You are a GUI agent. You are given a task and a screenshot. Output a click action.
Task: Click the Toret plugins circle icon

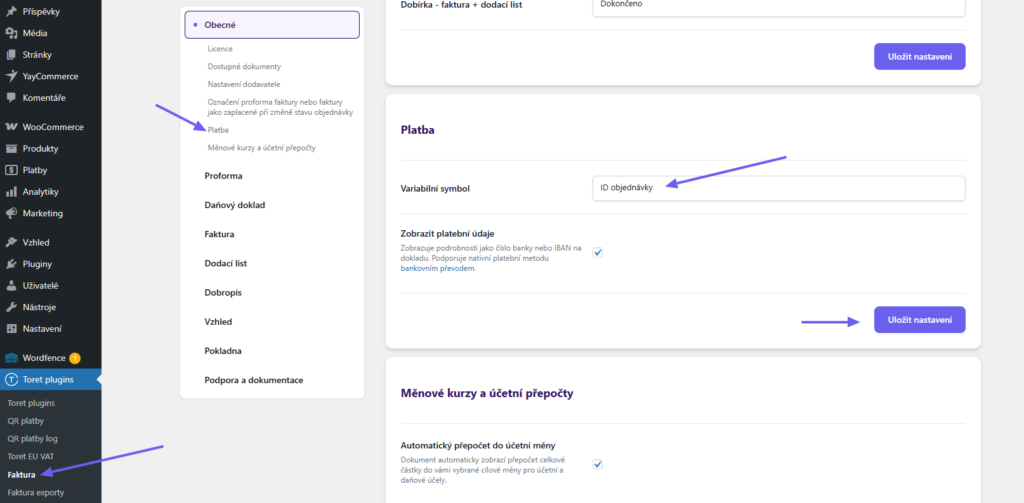click(x=11, y=380)
